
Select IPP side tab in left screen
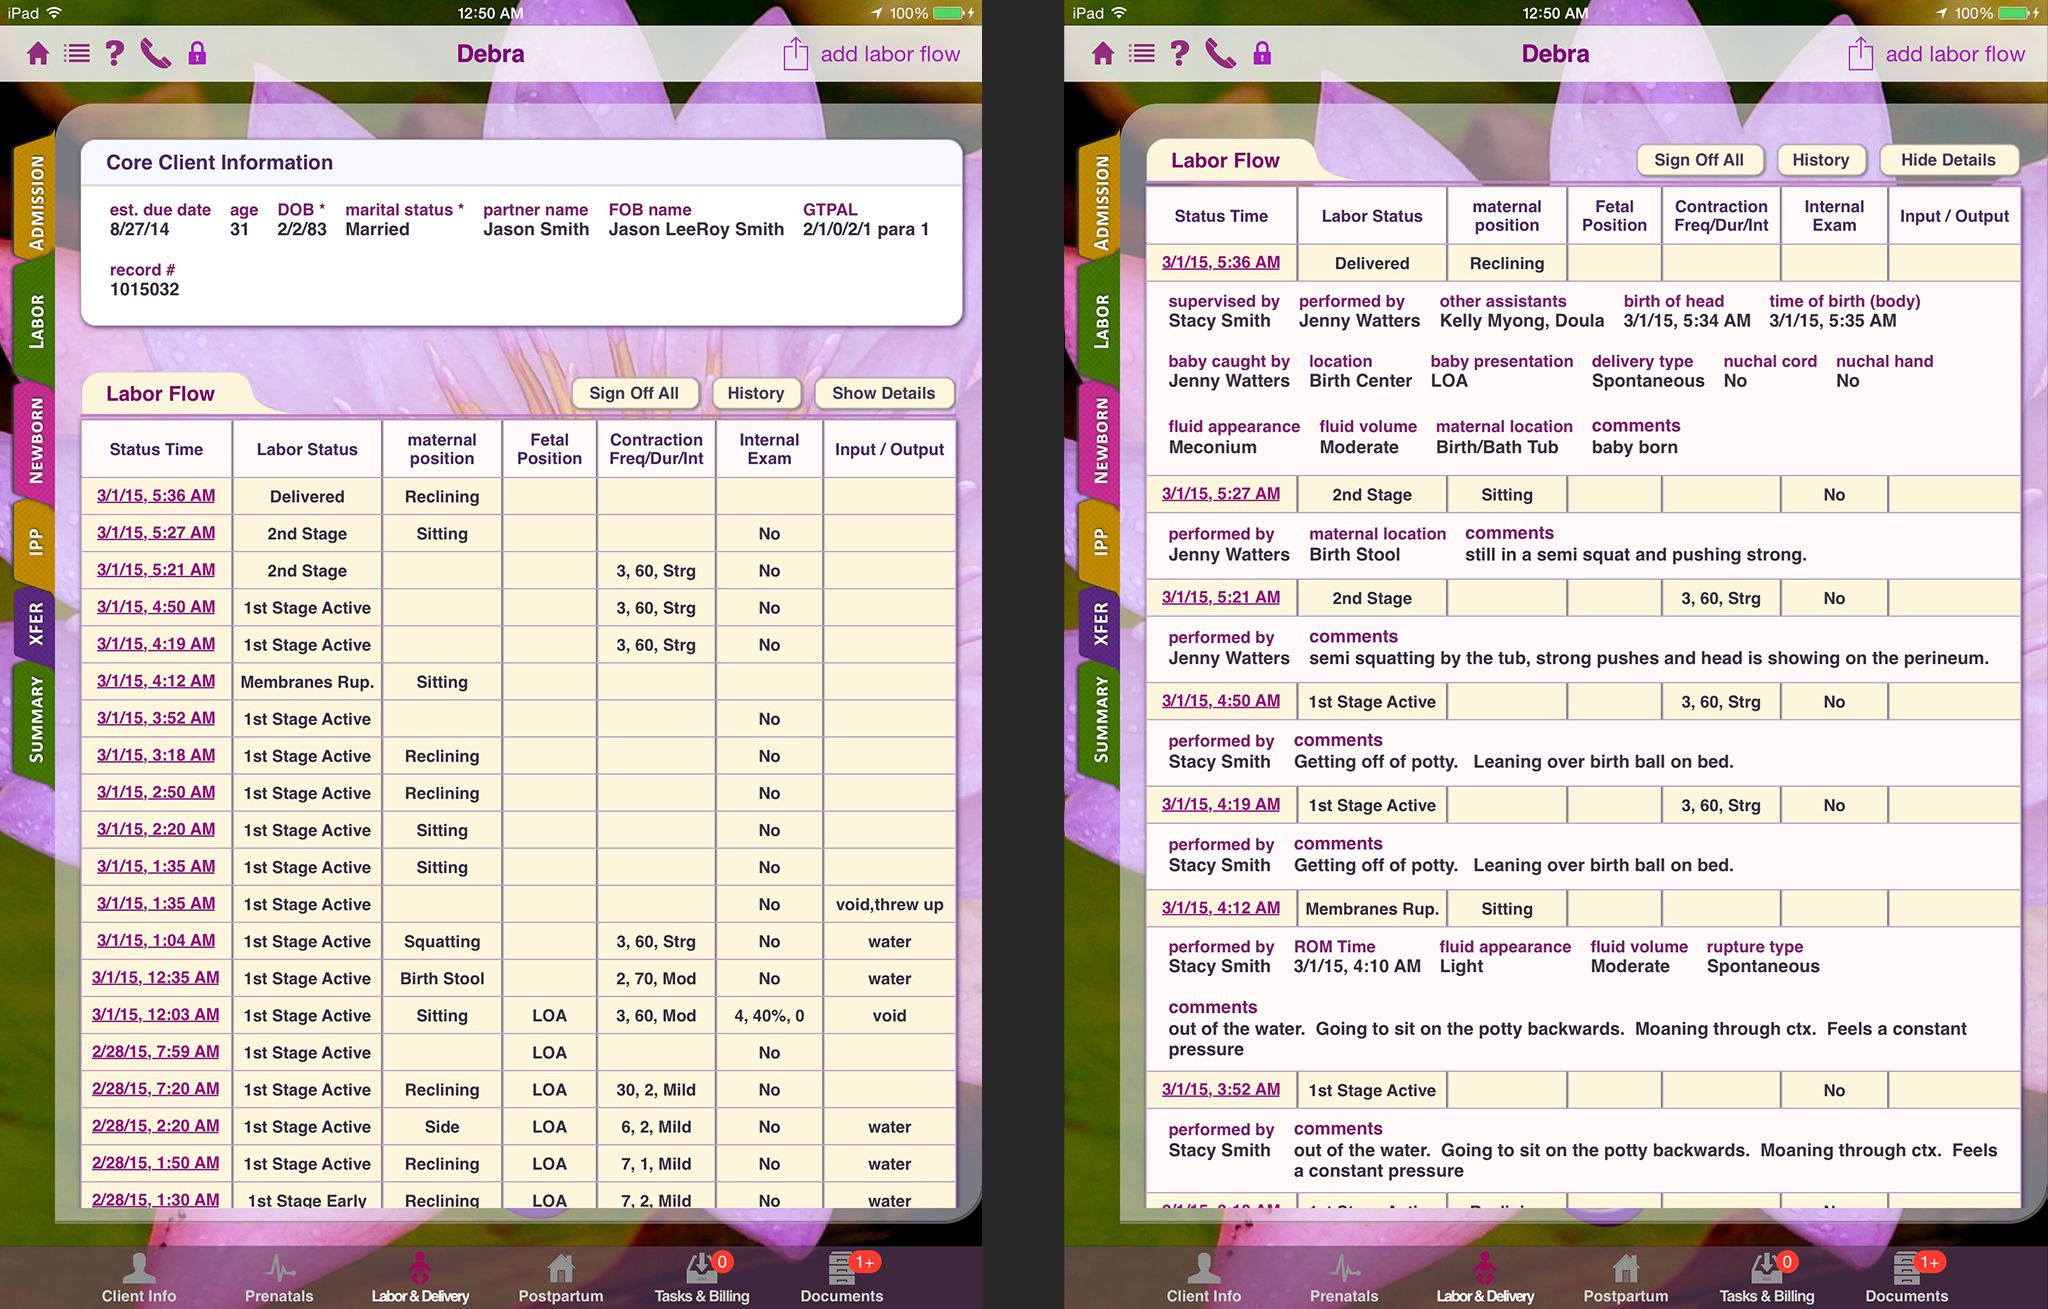coord(36,542)
